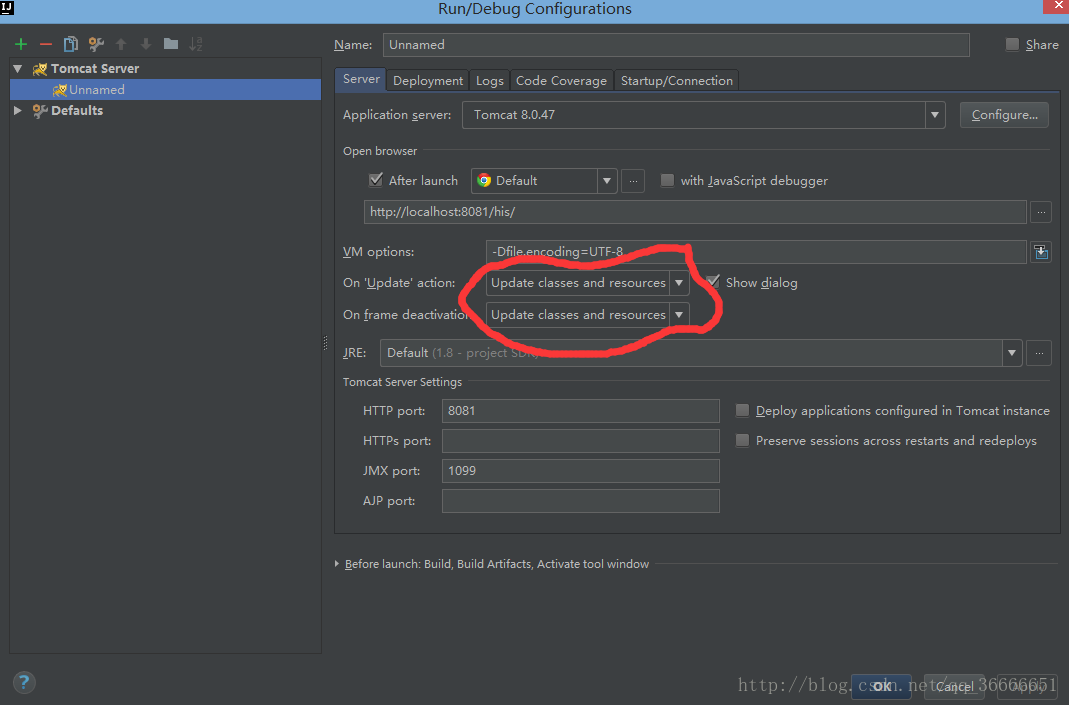Click the VM options input field
This screenshot has height=705, width=1069.
pyautogui.click(x=756, y=252)
